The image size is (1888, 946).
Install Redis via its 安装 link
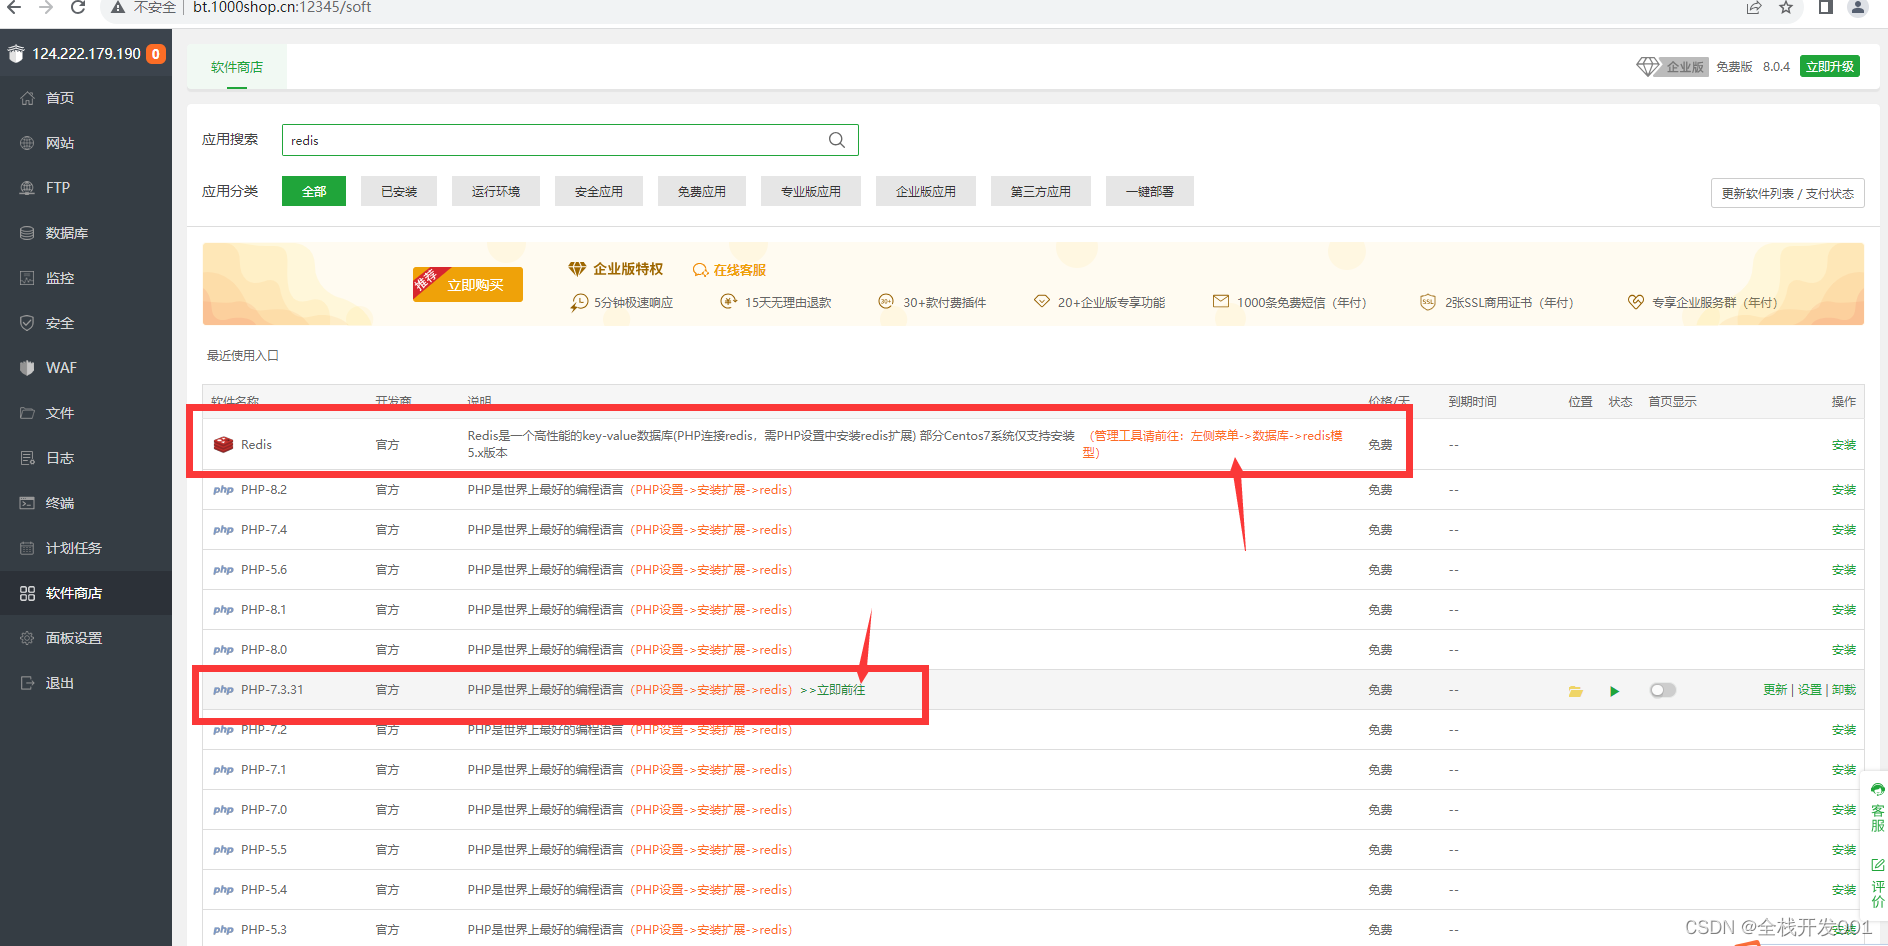[1844, 445]
